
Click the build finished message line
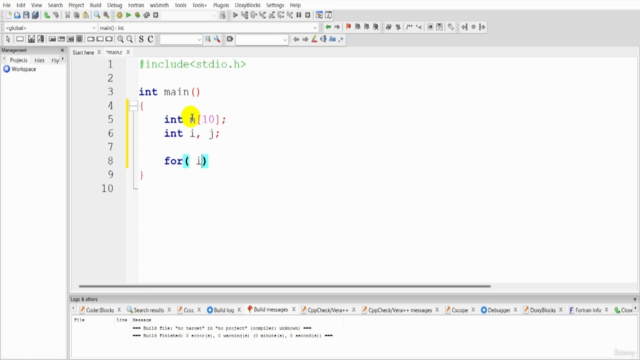233,336
